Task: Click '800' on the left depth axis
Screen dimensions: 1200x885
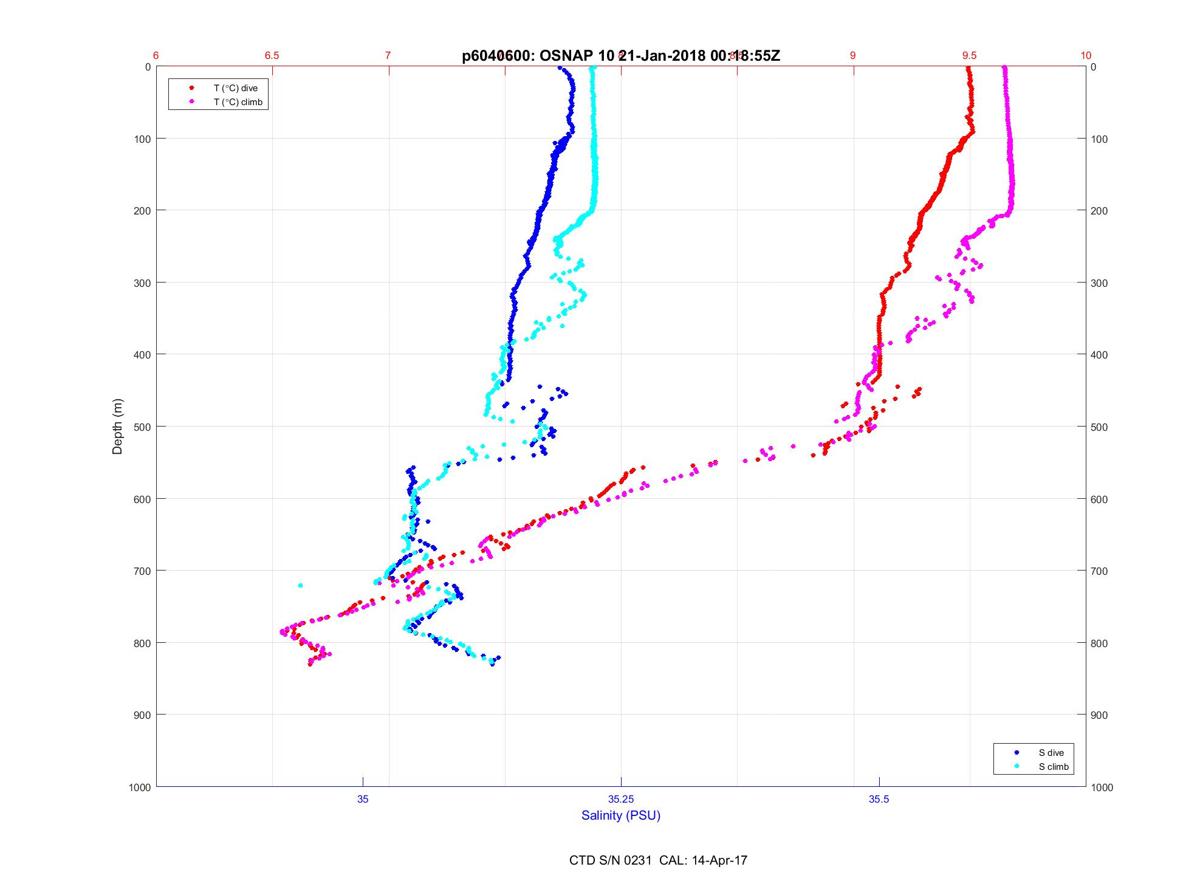Action: coord(141,643)
